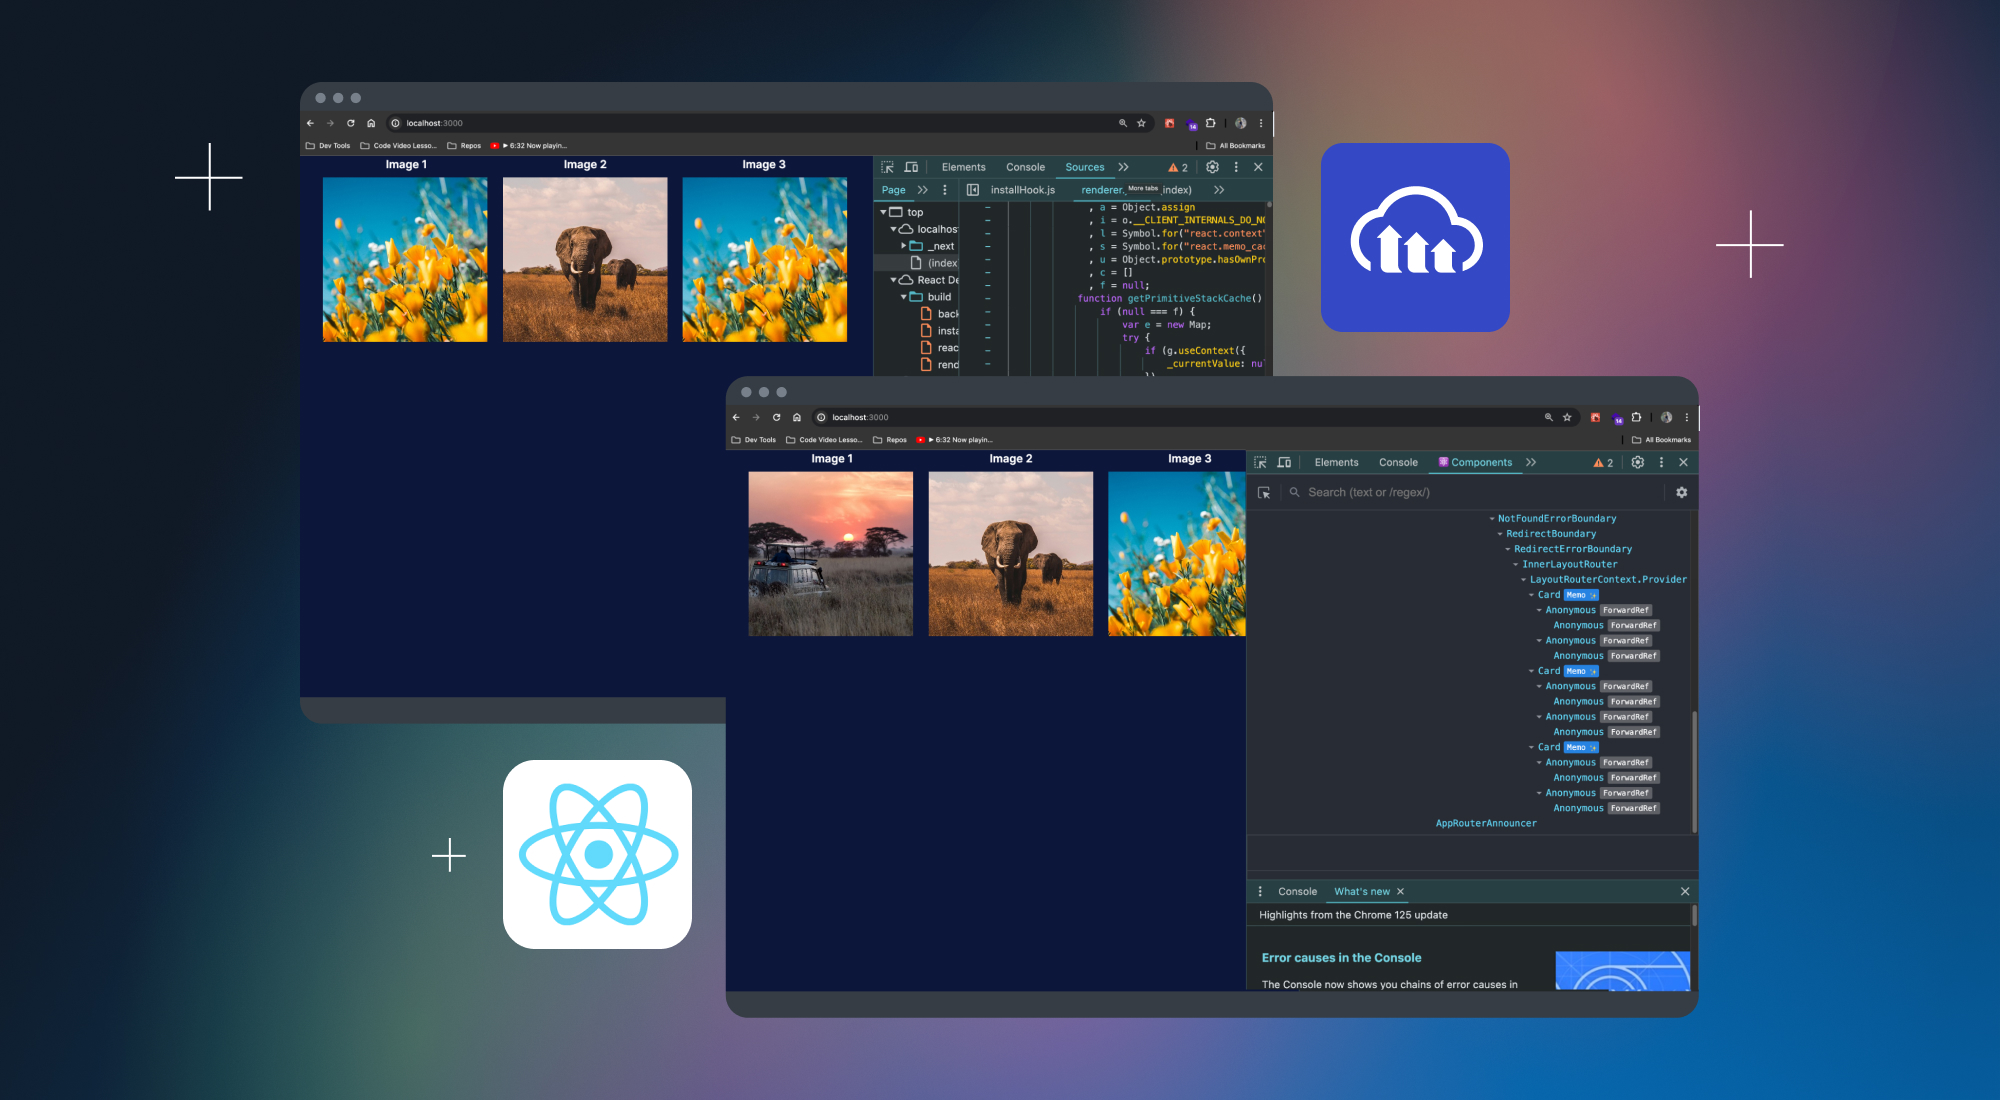Image resolution: width=2000 pixels, height=1100 pixels.
Task: Toggle device toolbar in the Components DevTools window
Action: (1284, 462)
